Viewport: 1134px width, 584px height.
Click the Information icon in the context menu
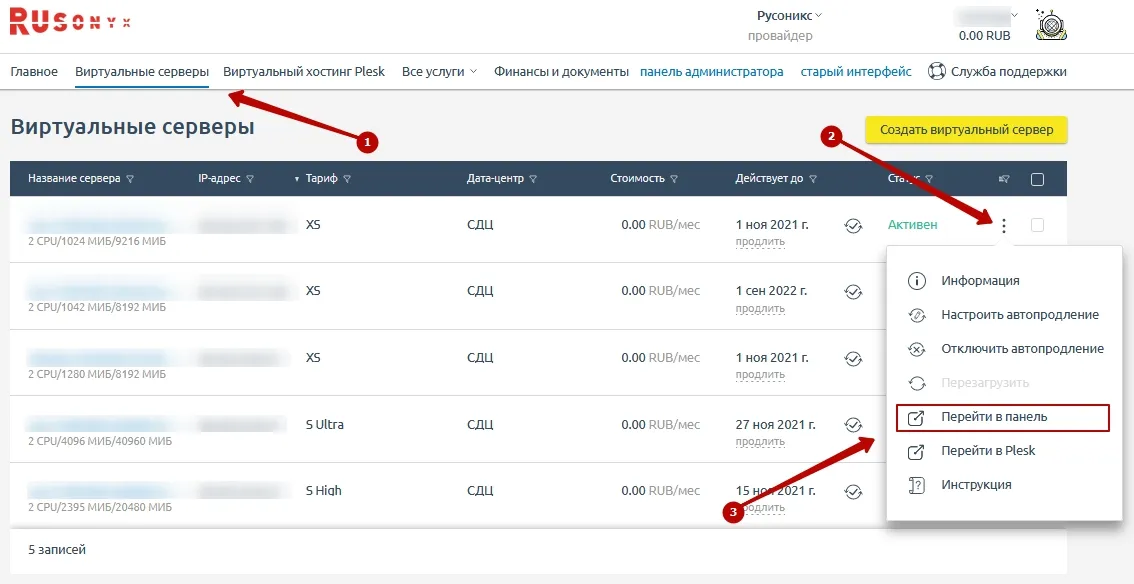point(916,281)
